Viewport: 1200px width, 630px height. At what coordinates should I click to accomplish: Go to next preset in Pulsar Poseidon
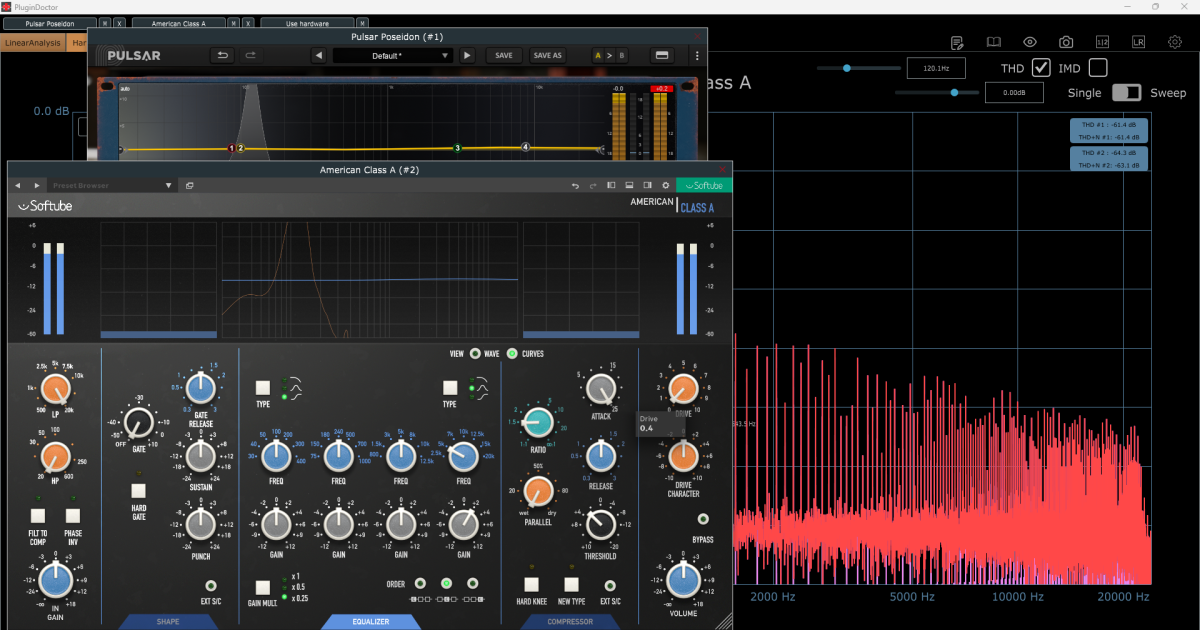pos(467,55)
